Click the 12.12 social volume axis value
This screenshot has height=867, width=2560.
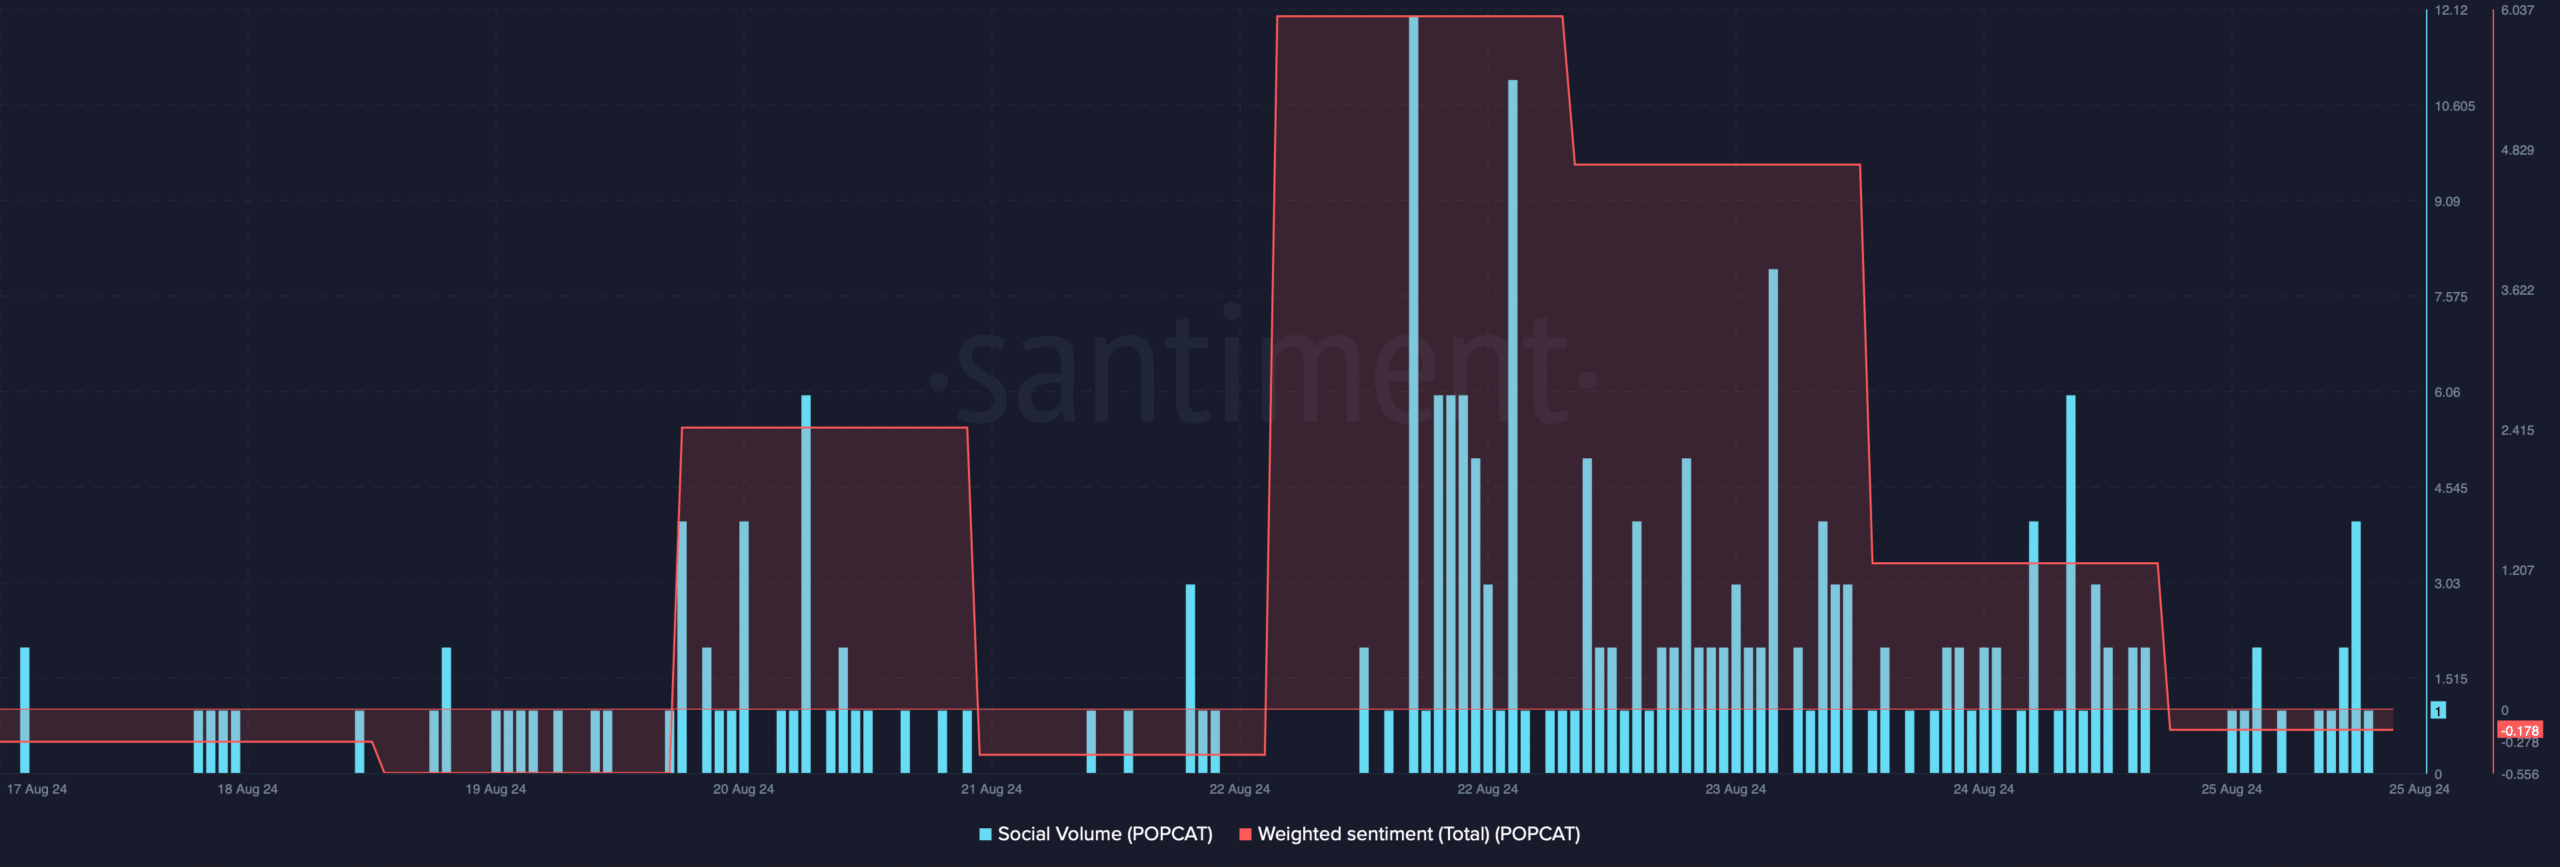click(2451, 10)
